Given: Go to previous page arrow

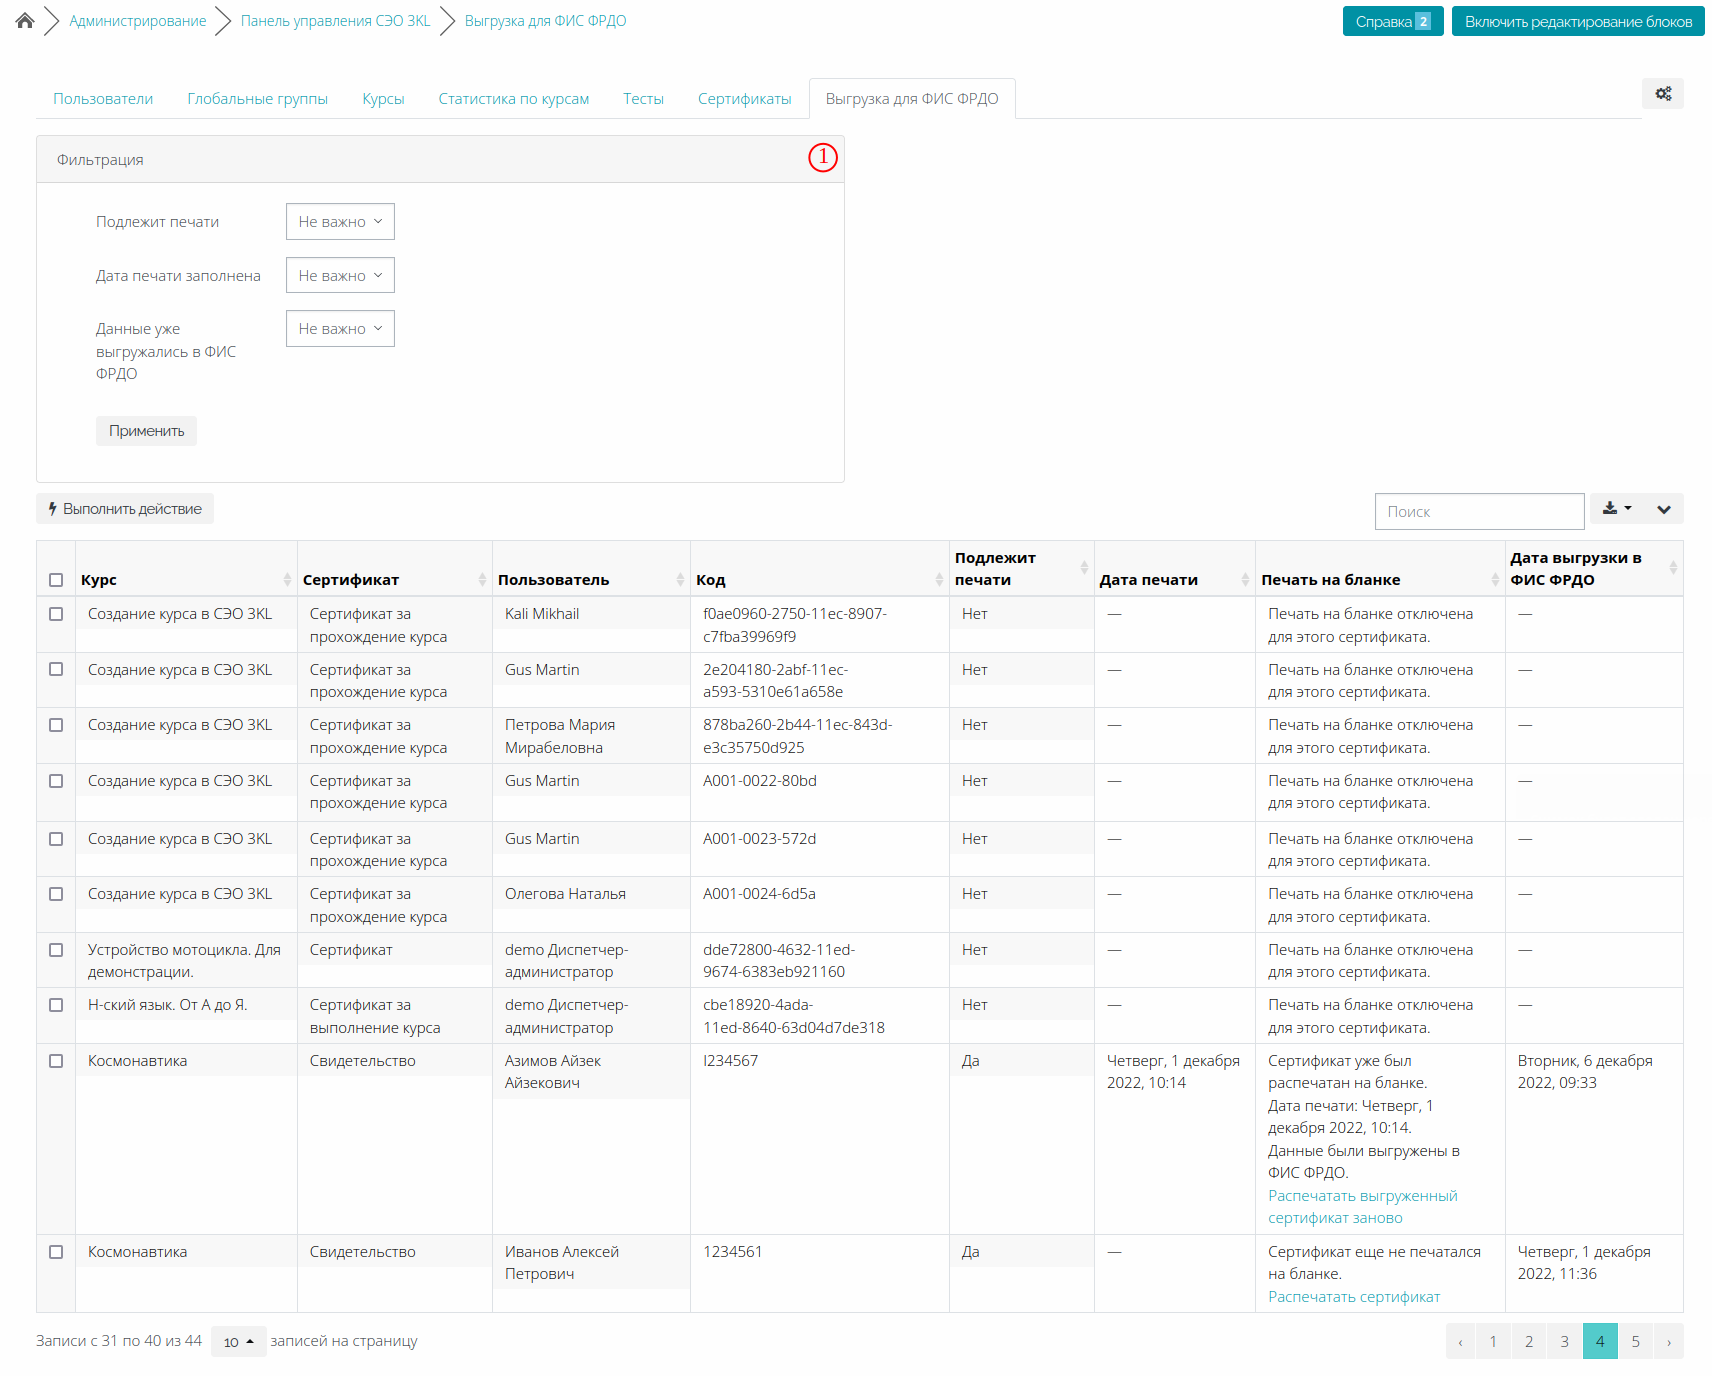Looking at the screenshot, I should tap(1460, 1342).
